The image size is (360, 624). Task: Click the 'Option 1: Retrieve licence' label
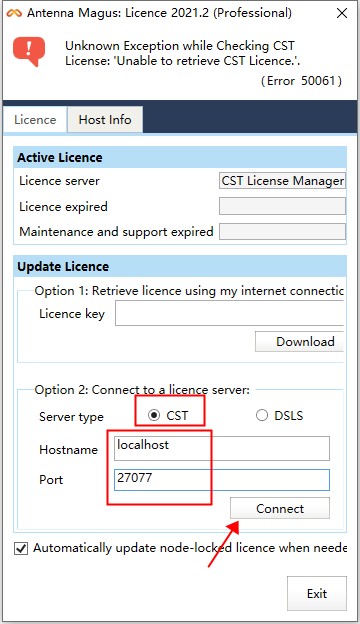pyautogui.click(x=189, y=291)
